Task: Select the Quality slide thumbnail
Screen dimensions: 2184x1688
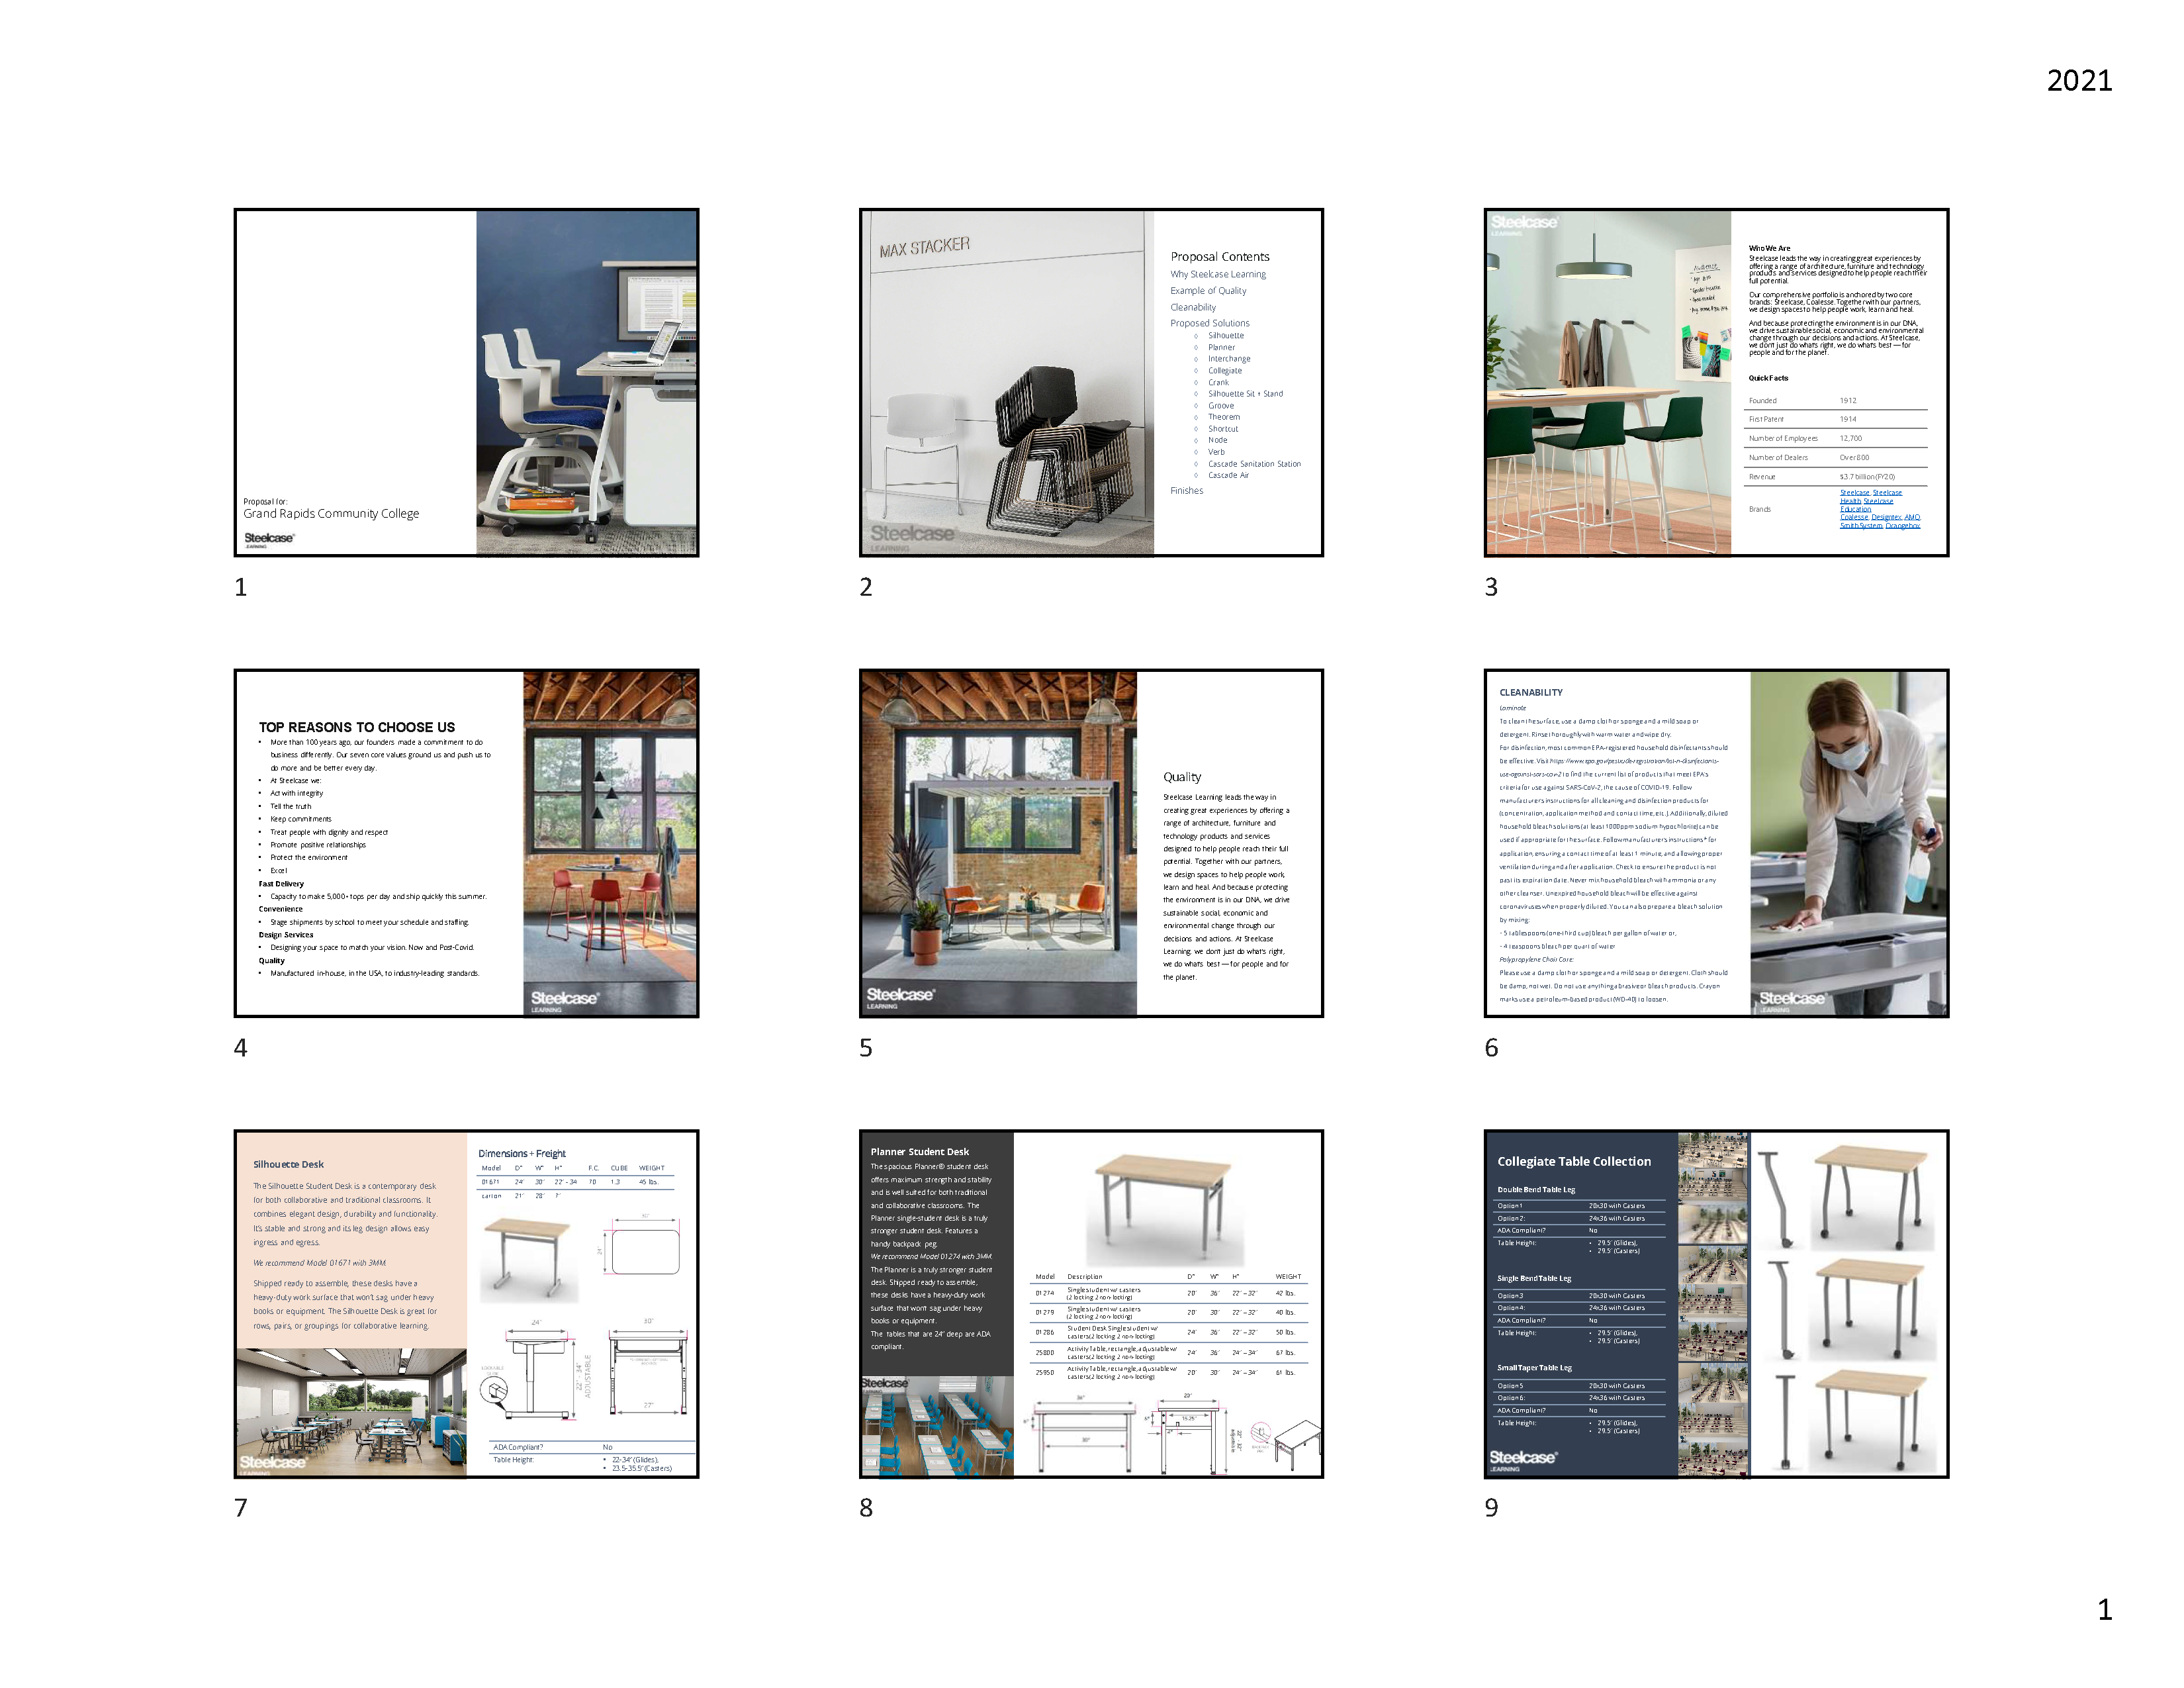Action: (x=1091, y=843)
